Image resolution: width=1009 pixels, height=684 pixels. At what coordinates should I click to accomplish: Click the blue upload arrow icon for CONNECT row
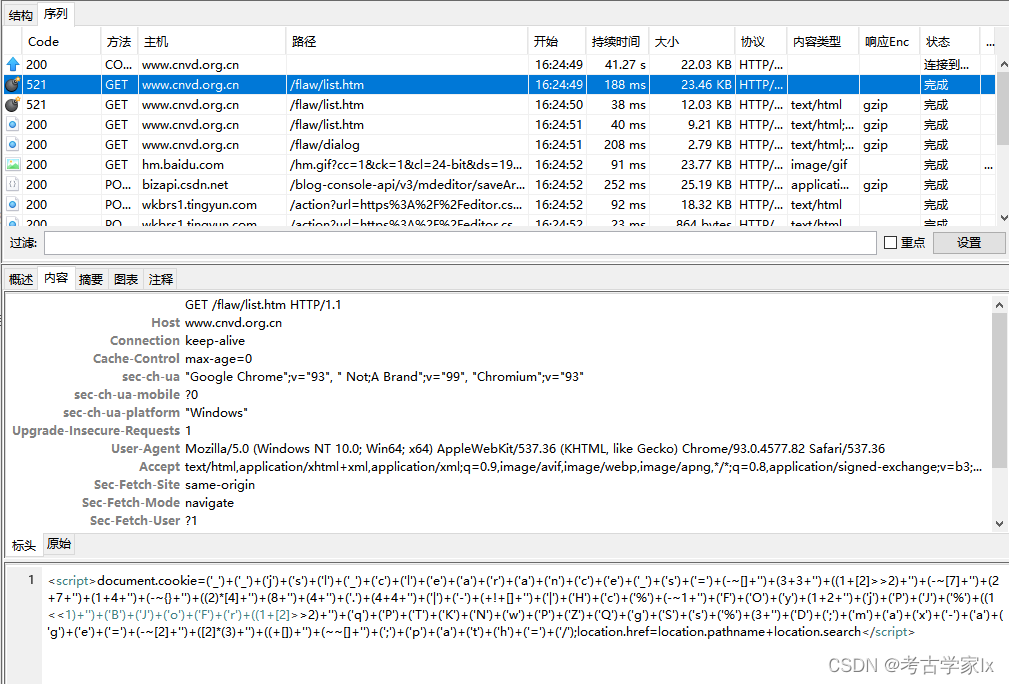point(13,64)
